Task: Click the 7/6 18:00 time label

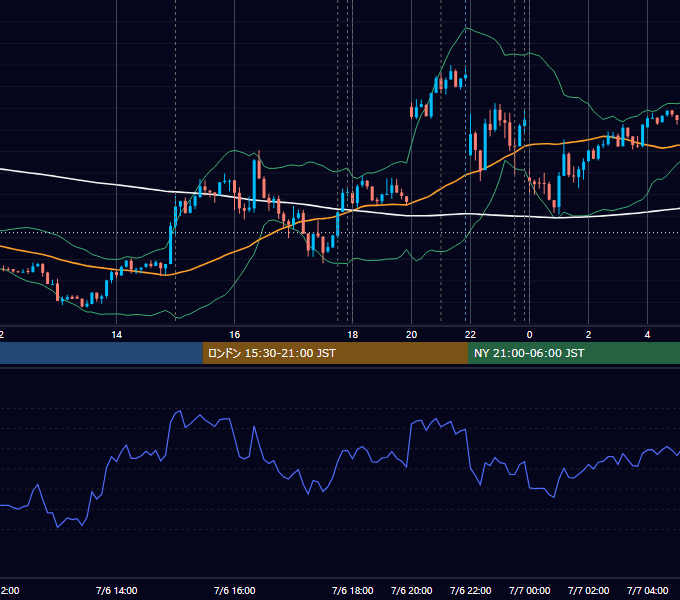Action: (353, 590)
